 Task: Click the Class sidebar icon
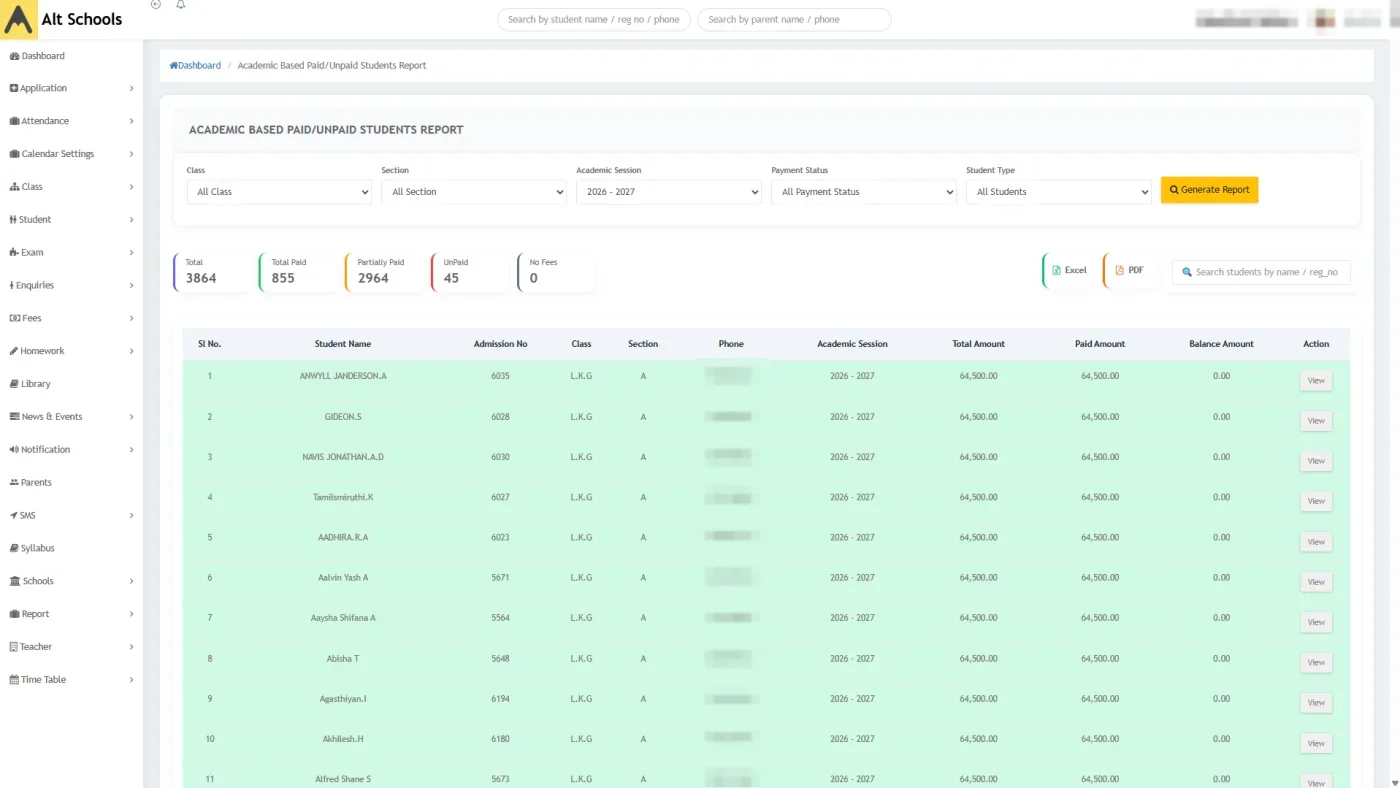(x=14, y=187)
